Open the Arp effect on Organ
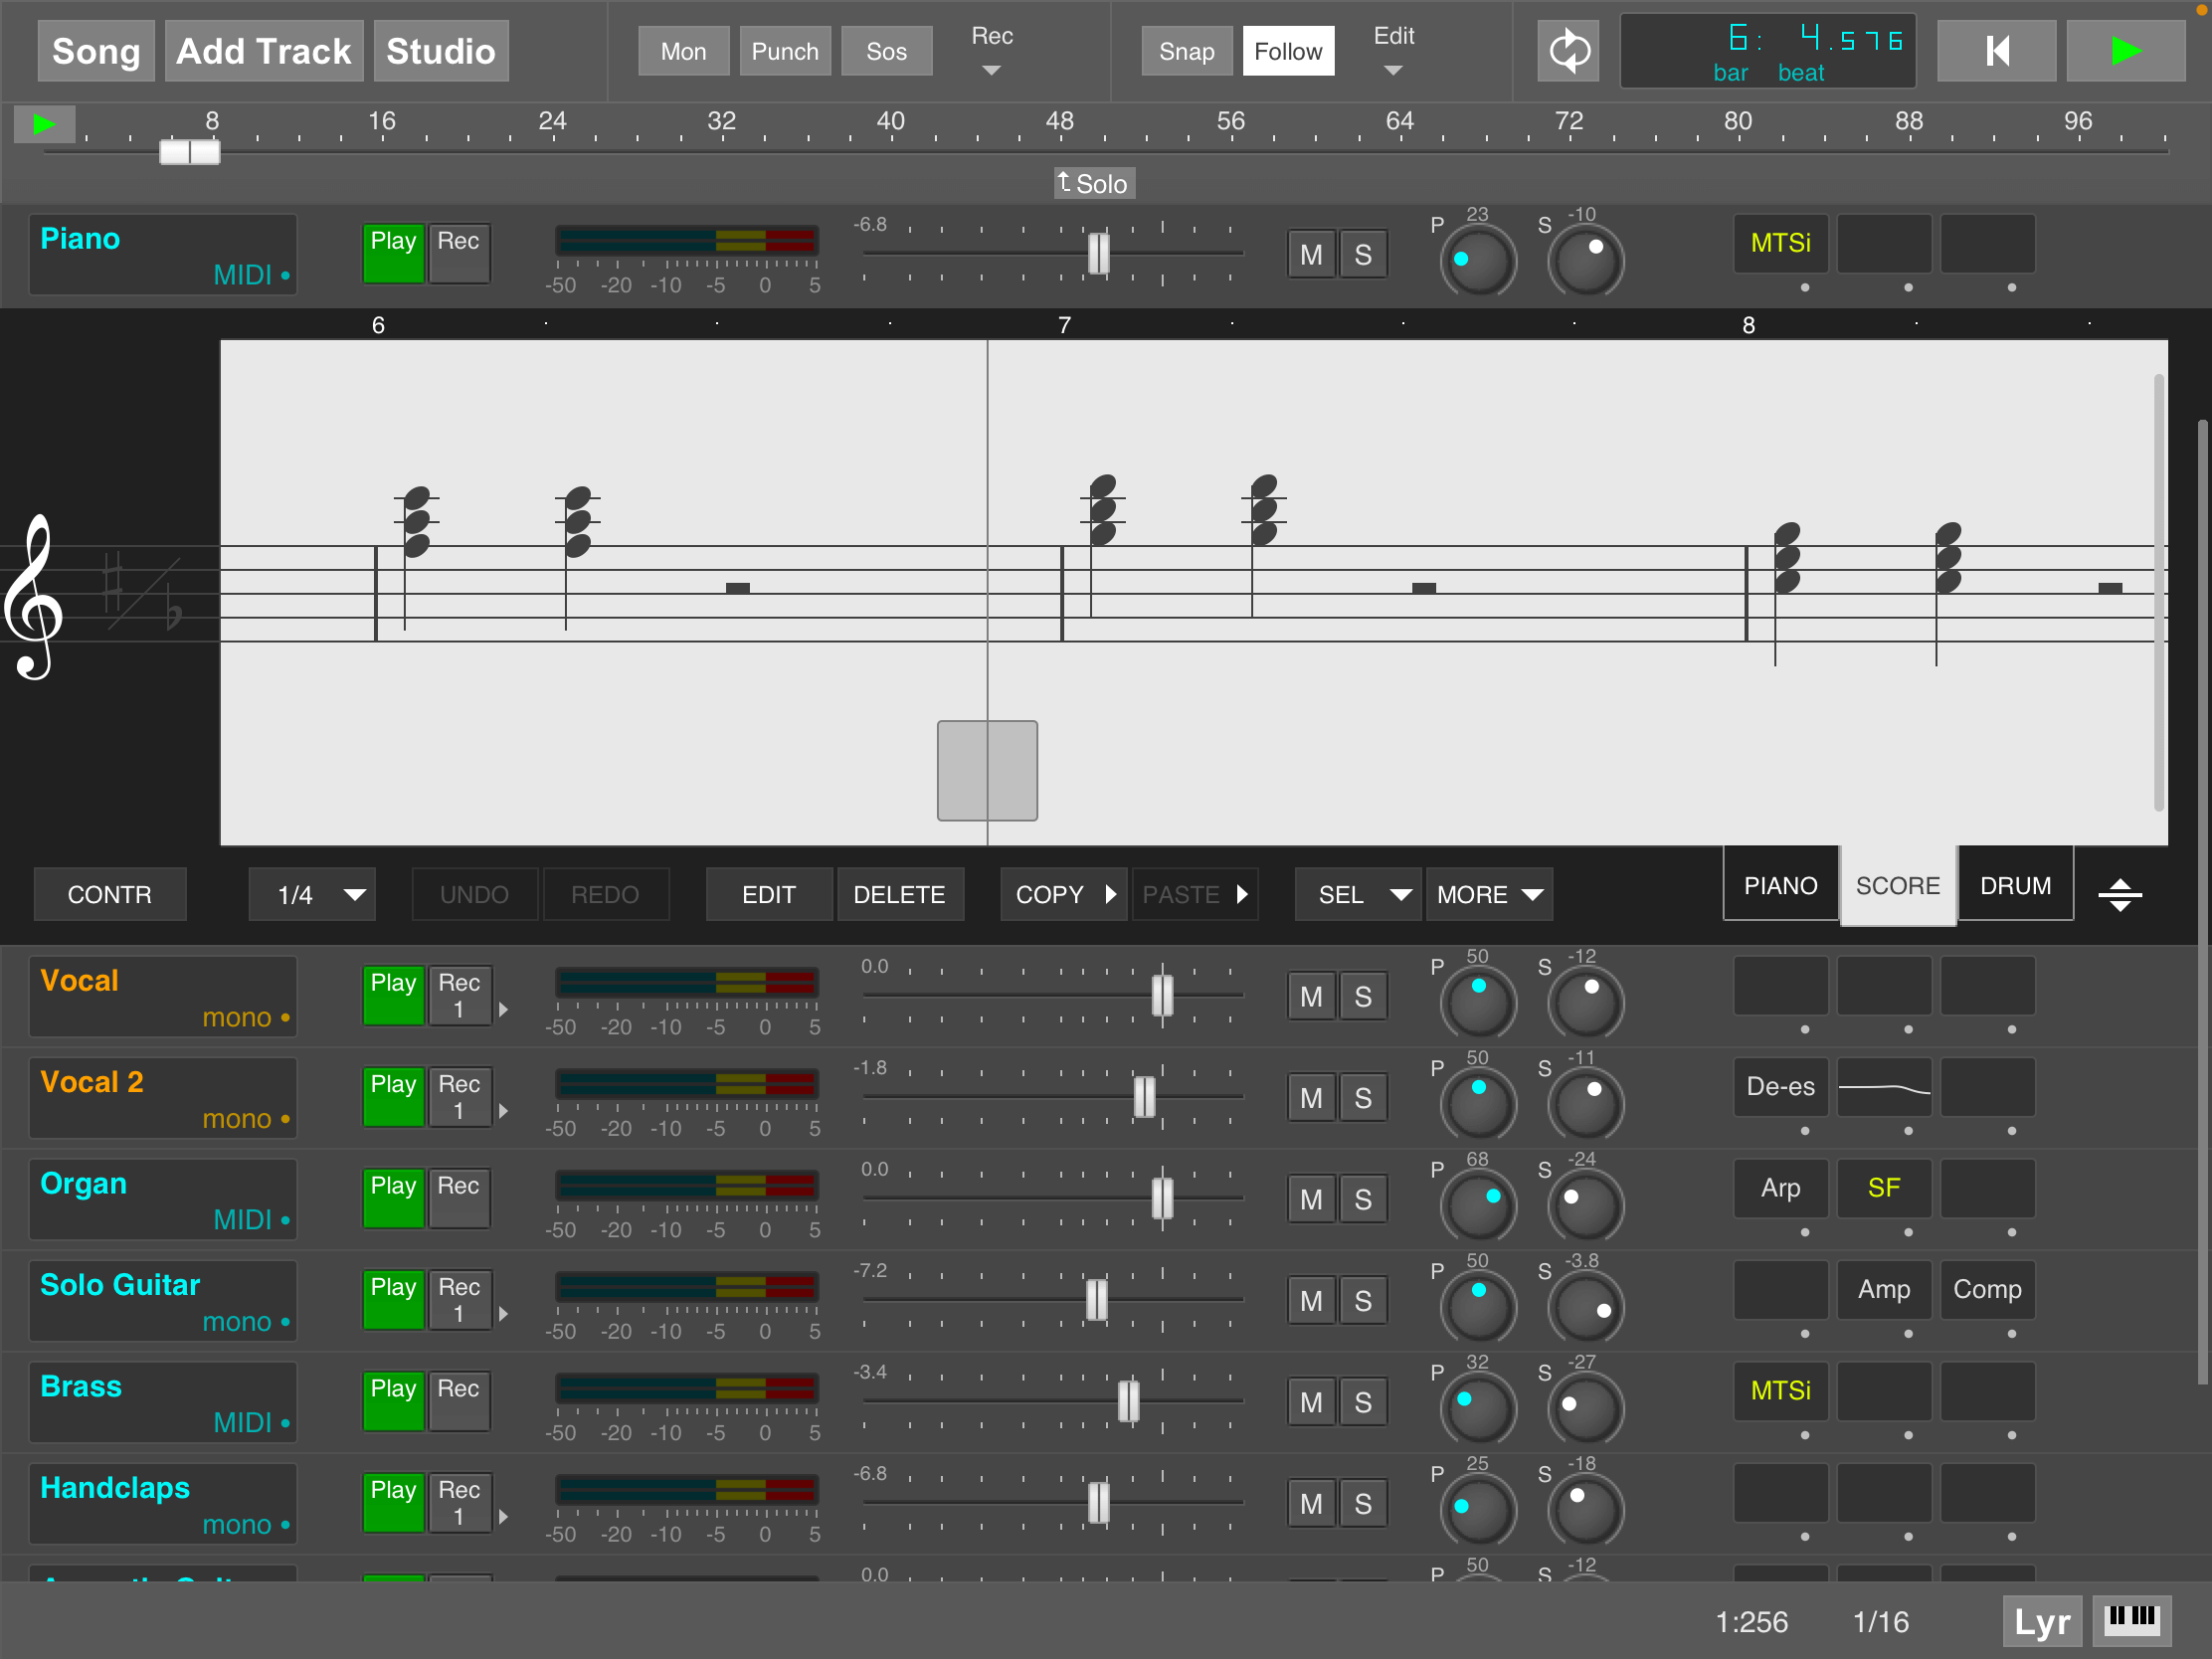 click(x=1780, y=1188)
